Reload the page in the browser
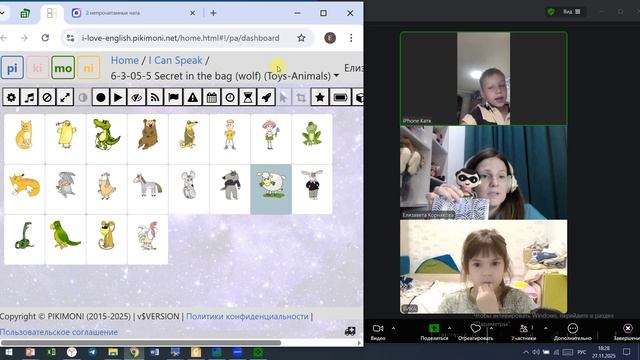 click(45, 38)
